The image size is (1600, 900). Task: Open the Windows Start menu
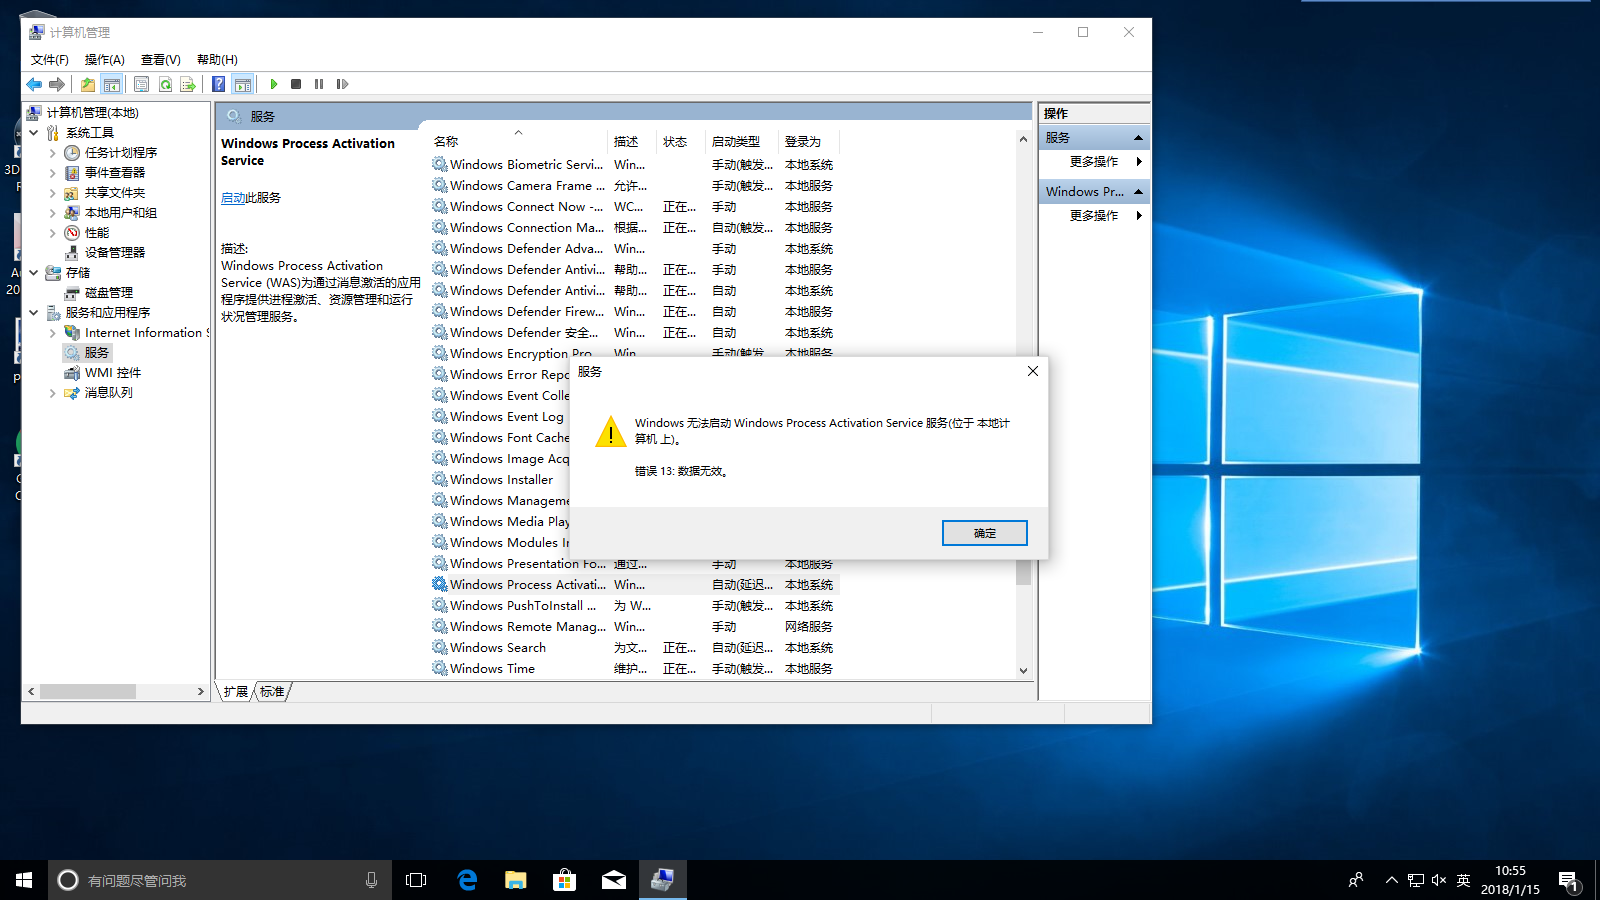tap(24, 880)
